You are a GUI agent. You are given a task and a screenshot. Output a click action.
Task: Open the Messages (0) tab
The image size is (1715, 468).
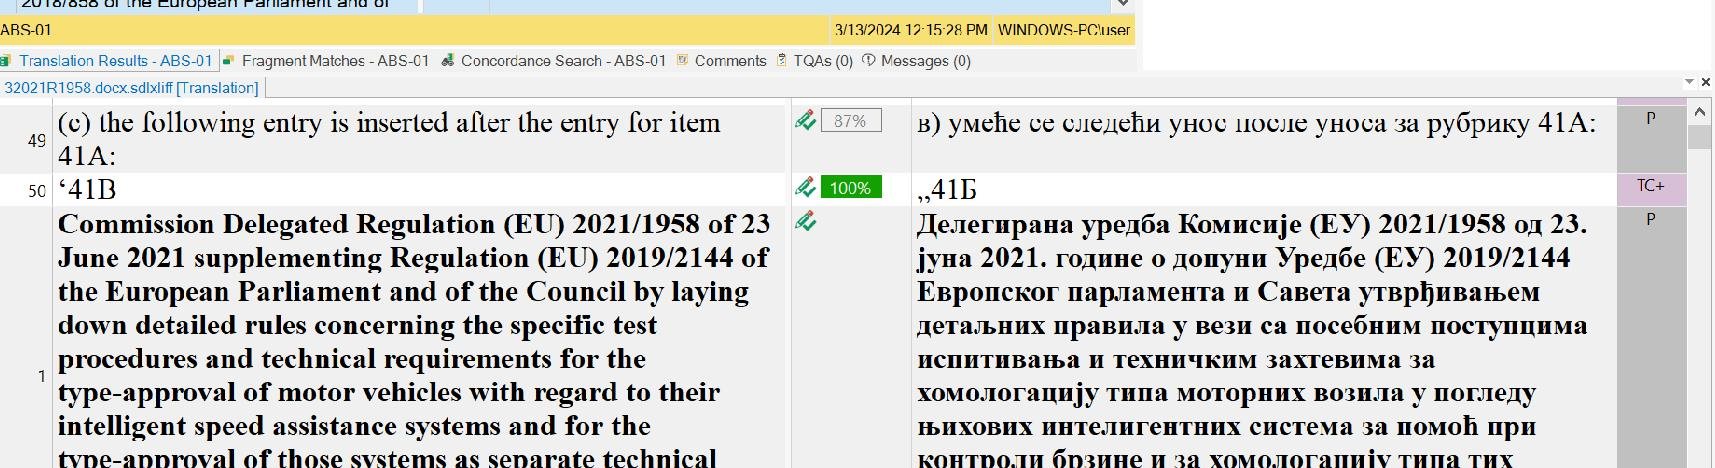(925, 61)
